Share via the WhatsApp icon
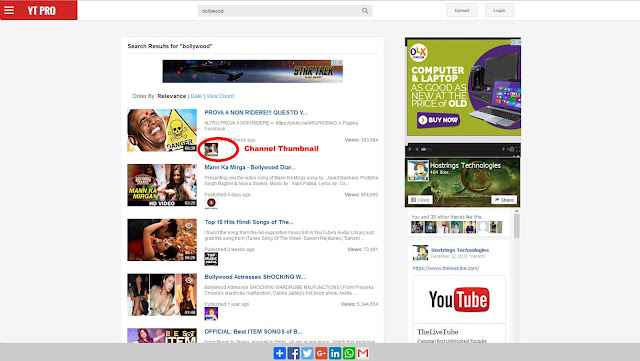 click(349, 353)
